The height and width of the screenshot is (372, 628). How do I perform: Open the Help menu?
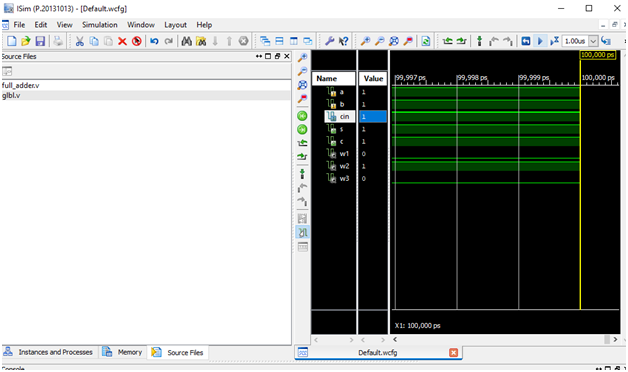pyautogui.click(x=204, y=25)
